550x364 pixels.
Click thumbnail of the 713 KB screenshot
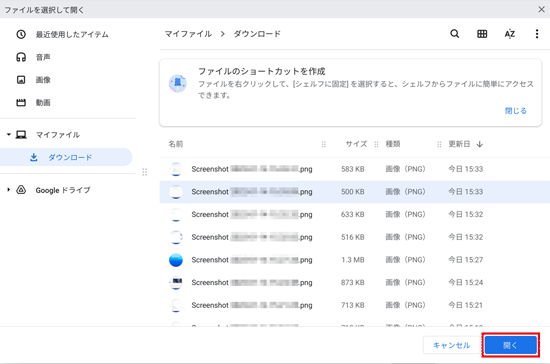(176, 305)
